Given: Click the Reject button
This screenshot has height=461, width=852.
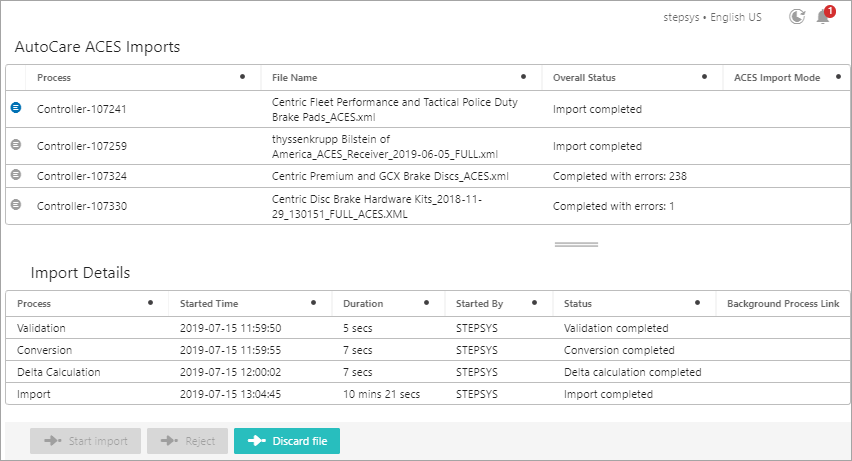Looking at the screenshot, I should (x=187, y=441).
